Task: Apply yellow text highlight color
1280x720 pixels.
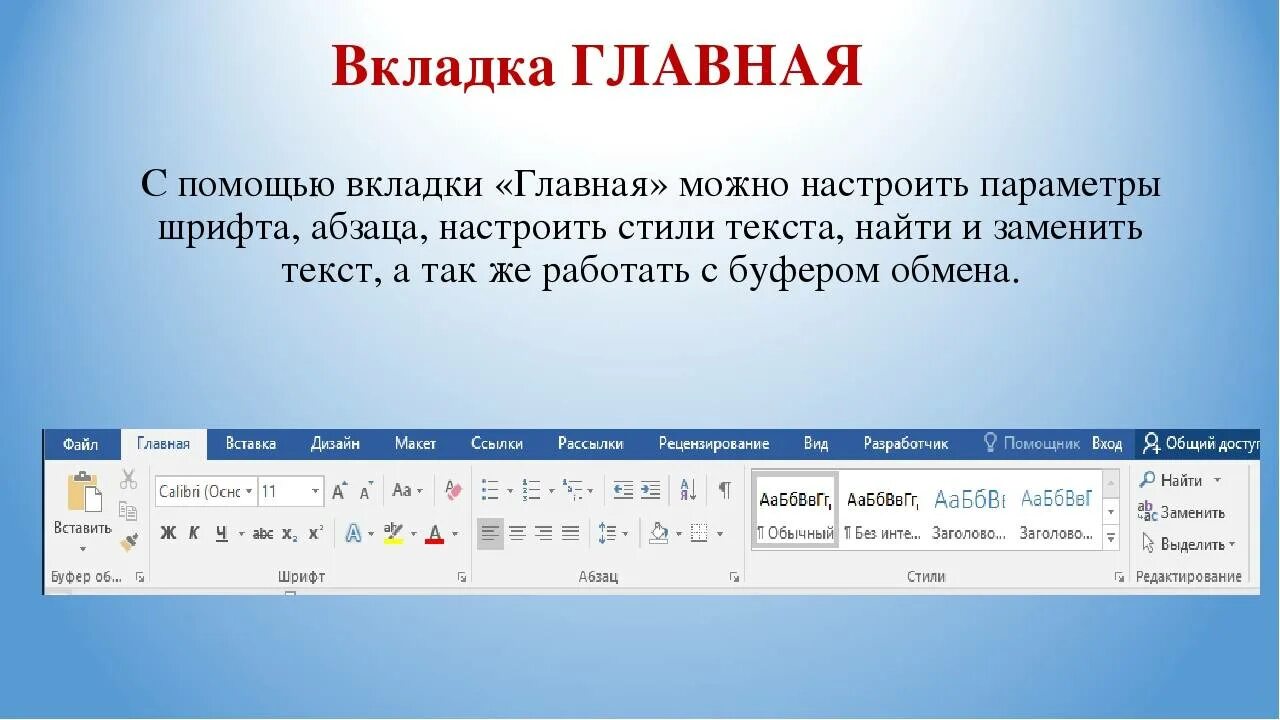Action: coord(393,534)
